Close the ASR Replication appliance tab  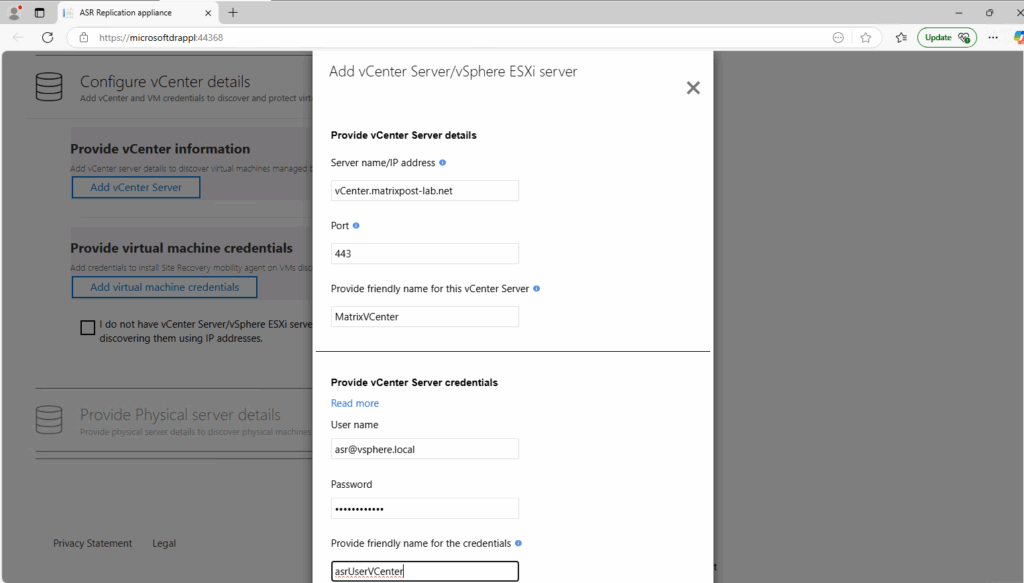pyautogui.click(x=208, y=12)
